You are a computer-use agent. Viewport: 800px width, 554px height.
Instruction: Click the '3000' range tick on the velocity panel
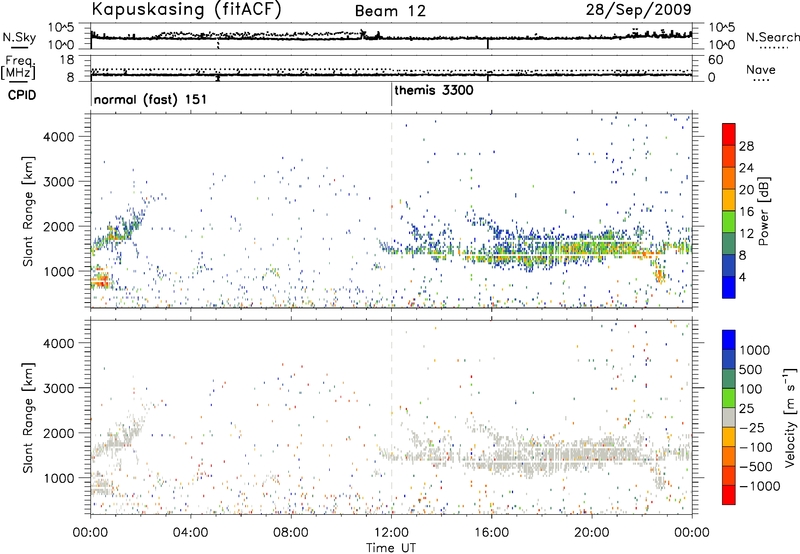[x=59, y=388]
